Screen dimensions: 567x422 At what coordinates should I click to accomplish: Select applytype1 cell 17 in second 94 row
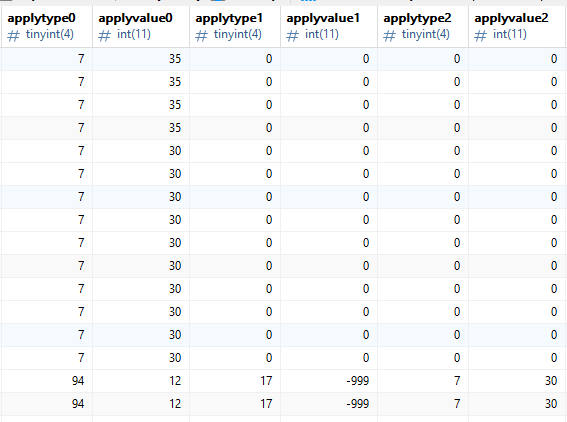tap(235, 404)
